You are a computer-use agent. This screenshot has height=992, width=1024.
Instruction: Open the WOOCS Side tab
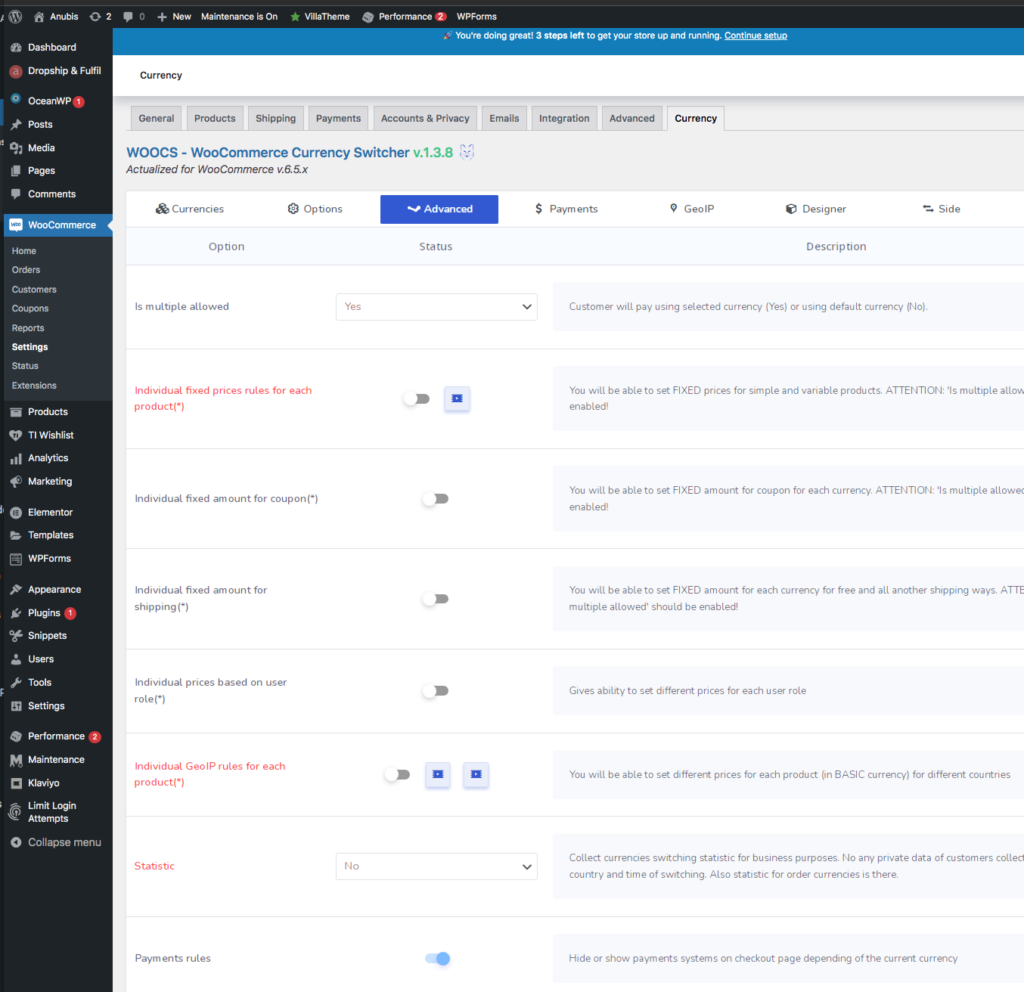click(x=941, y=209)
